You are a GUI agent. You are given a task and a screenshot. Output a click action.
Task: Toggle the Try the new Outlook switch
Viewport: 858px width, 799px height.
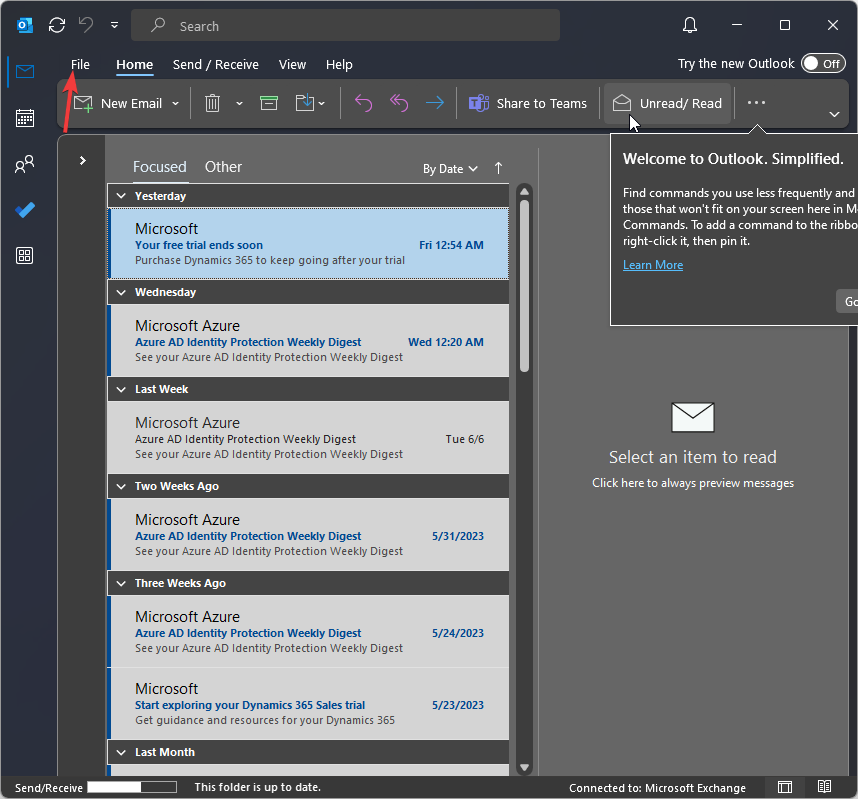824,64
